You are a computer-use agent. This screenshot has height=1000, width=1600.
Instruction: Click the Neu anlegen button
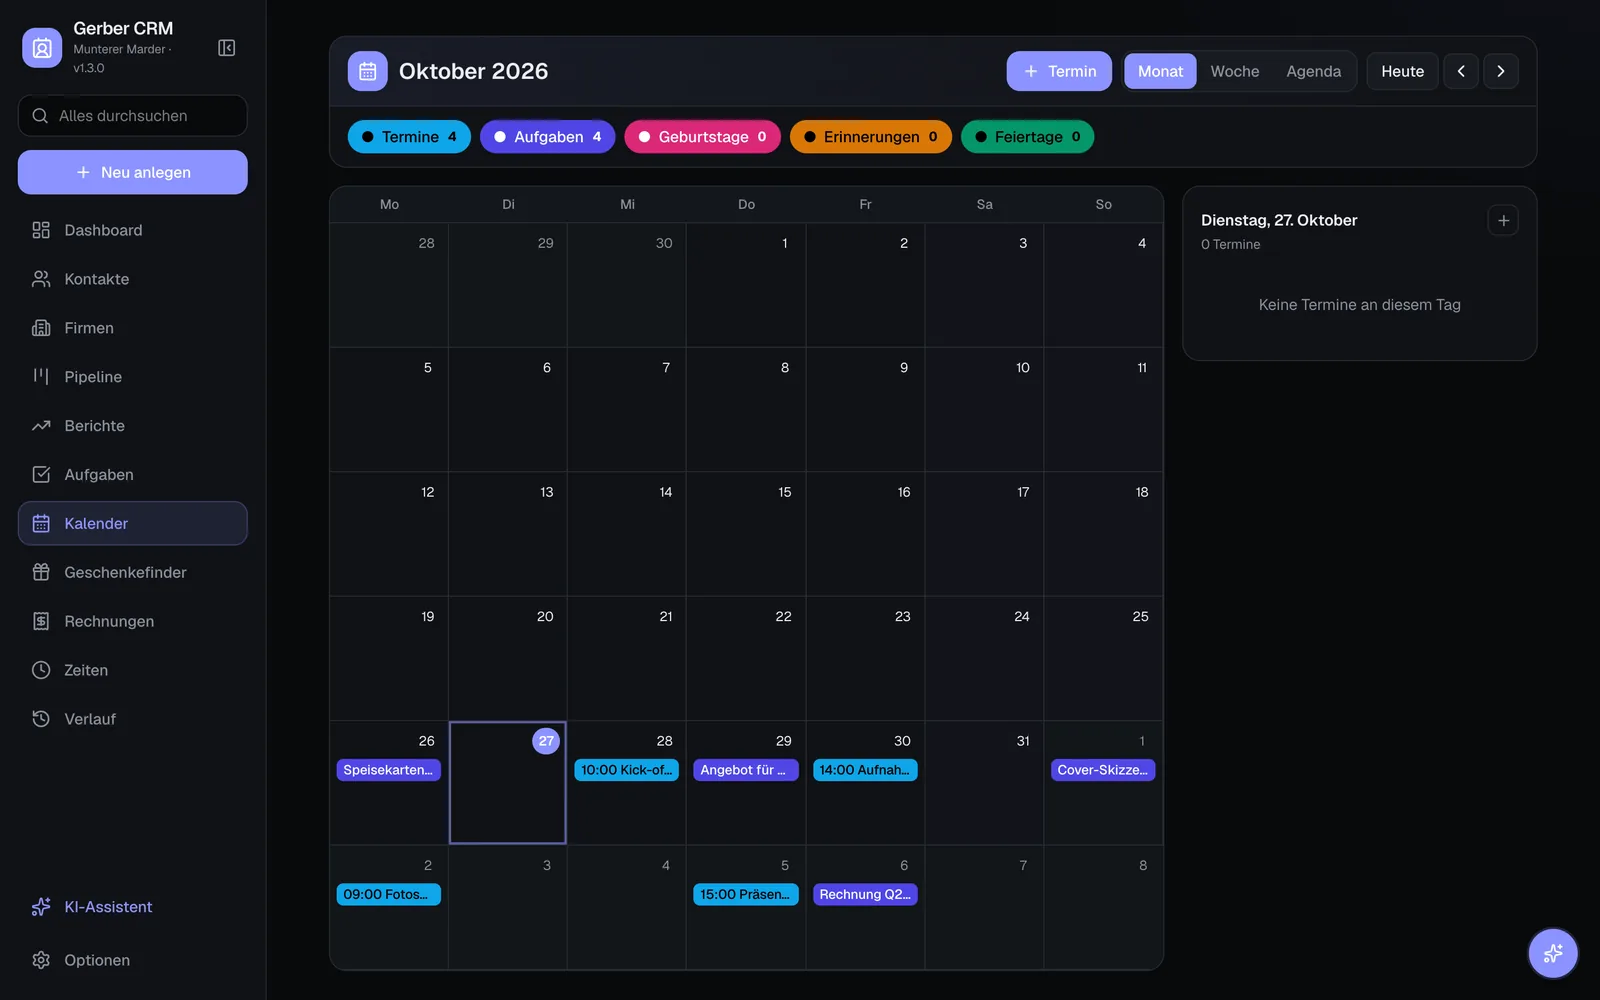[133, 172]
